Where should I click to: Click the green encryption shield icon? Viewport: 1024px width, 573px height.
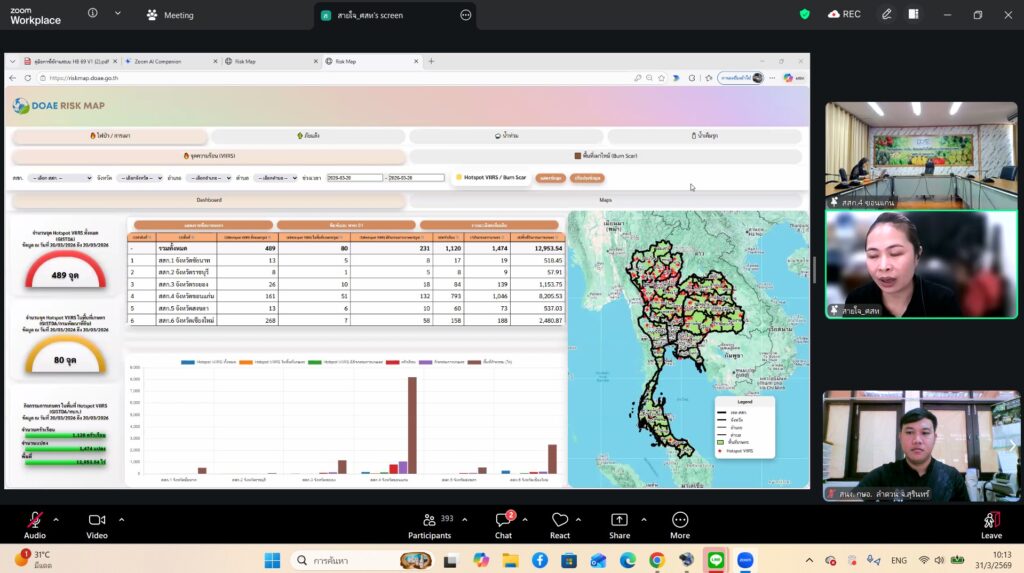[x=804, y=14]
